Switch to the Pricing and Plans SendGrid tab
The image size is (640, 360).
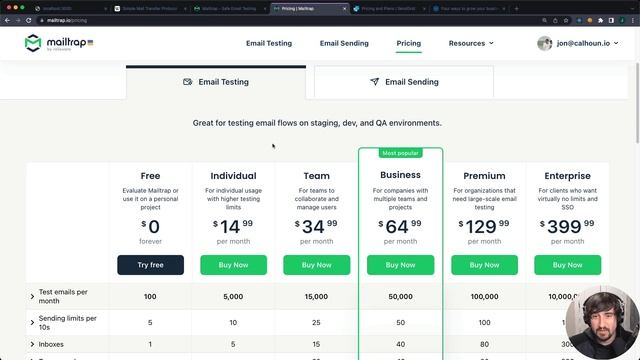(x=389, y=9)
